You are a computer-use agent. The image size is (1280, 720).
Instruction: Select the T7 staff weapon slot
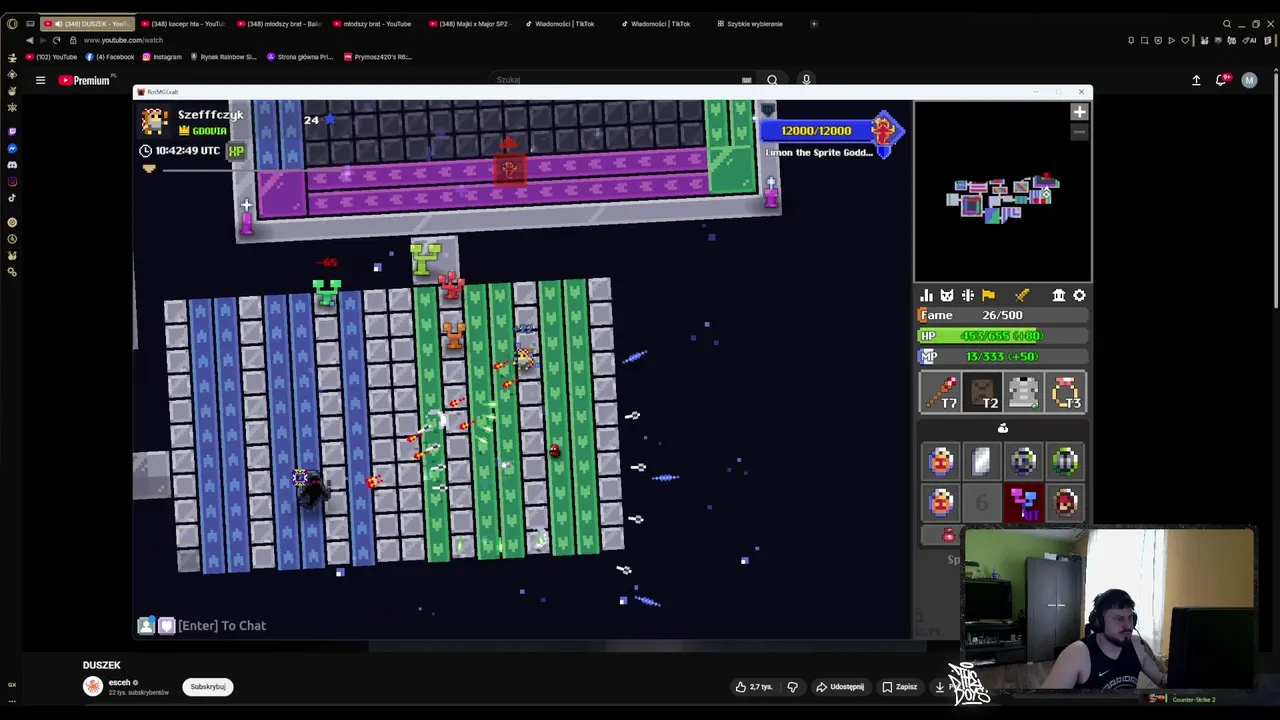click(940, 392)
